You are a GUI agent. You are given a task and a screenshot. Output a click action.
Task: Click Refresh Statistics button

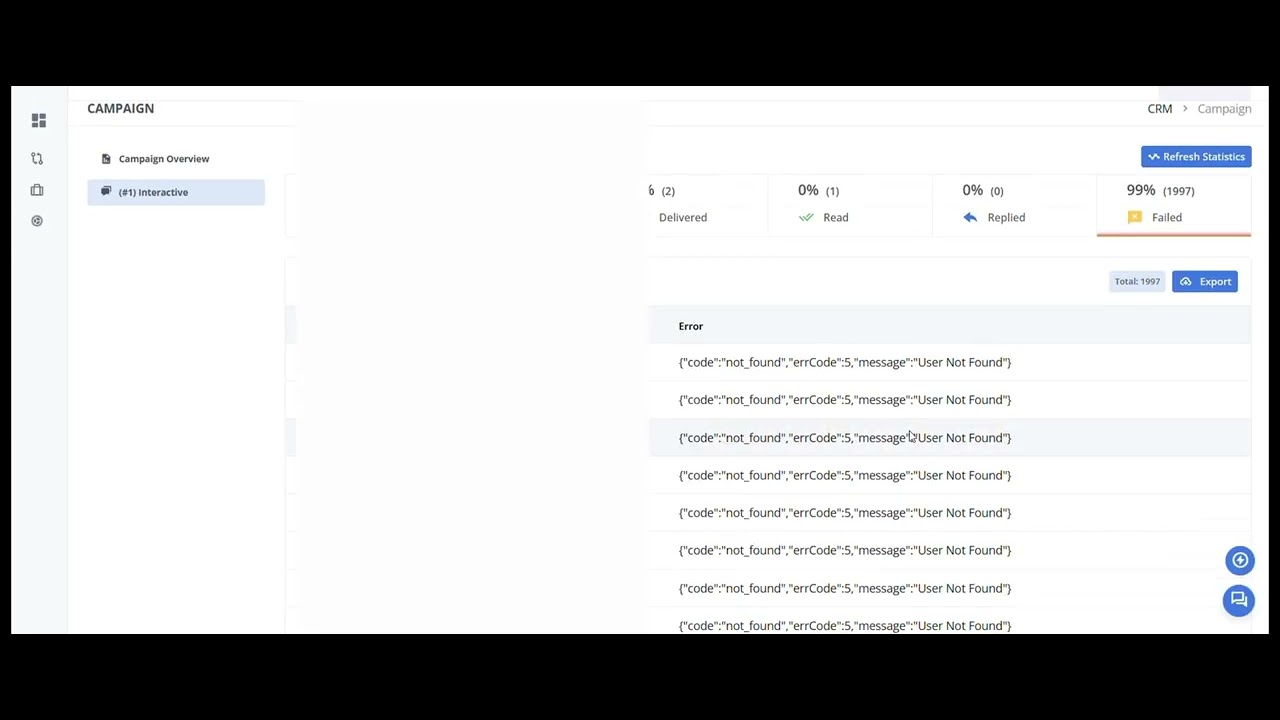[x=1196, y=157]
